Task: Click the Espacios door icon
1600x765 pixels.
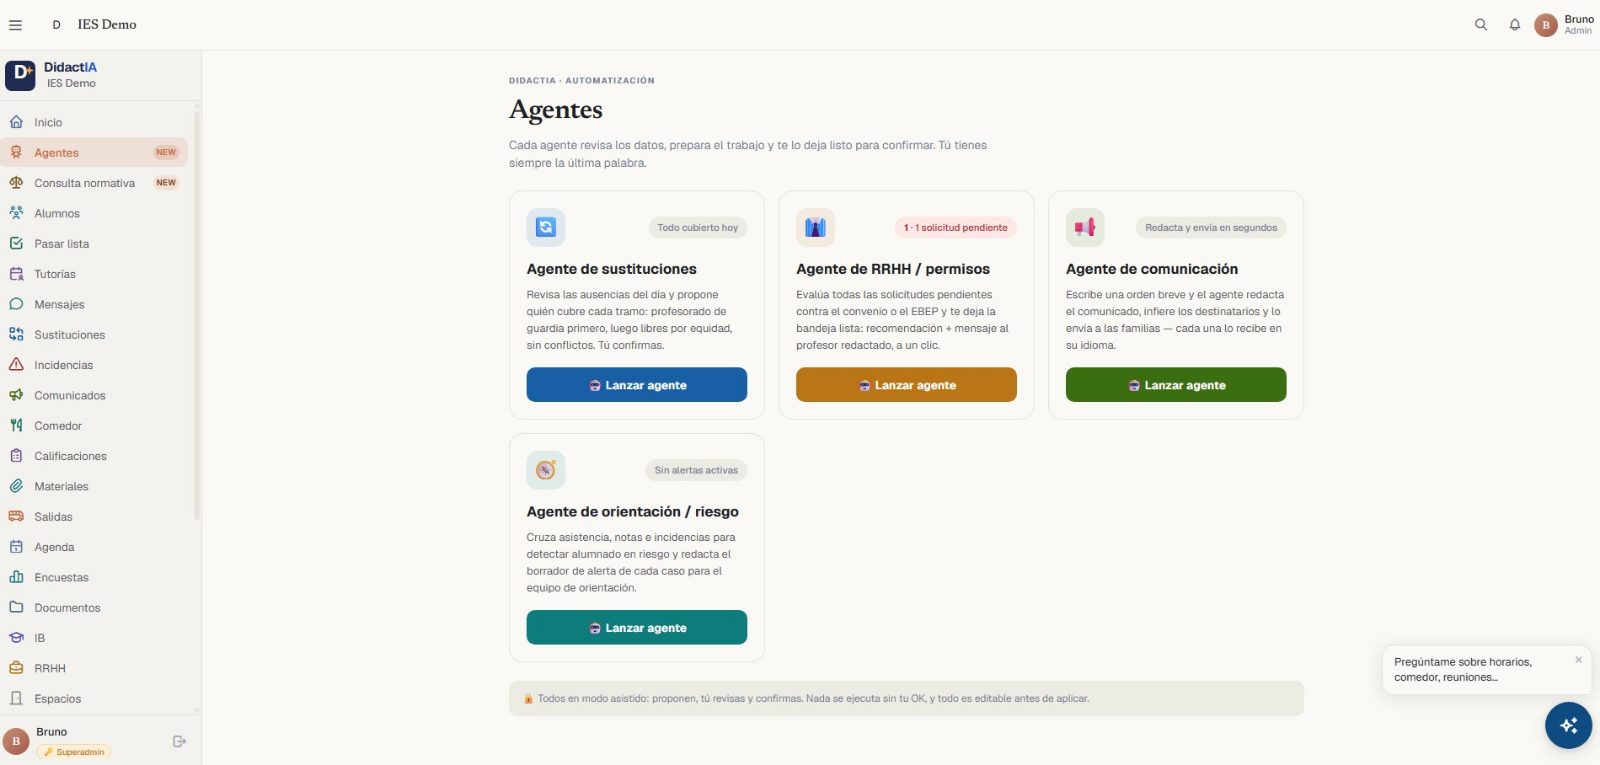Action: point(16,698)
